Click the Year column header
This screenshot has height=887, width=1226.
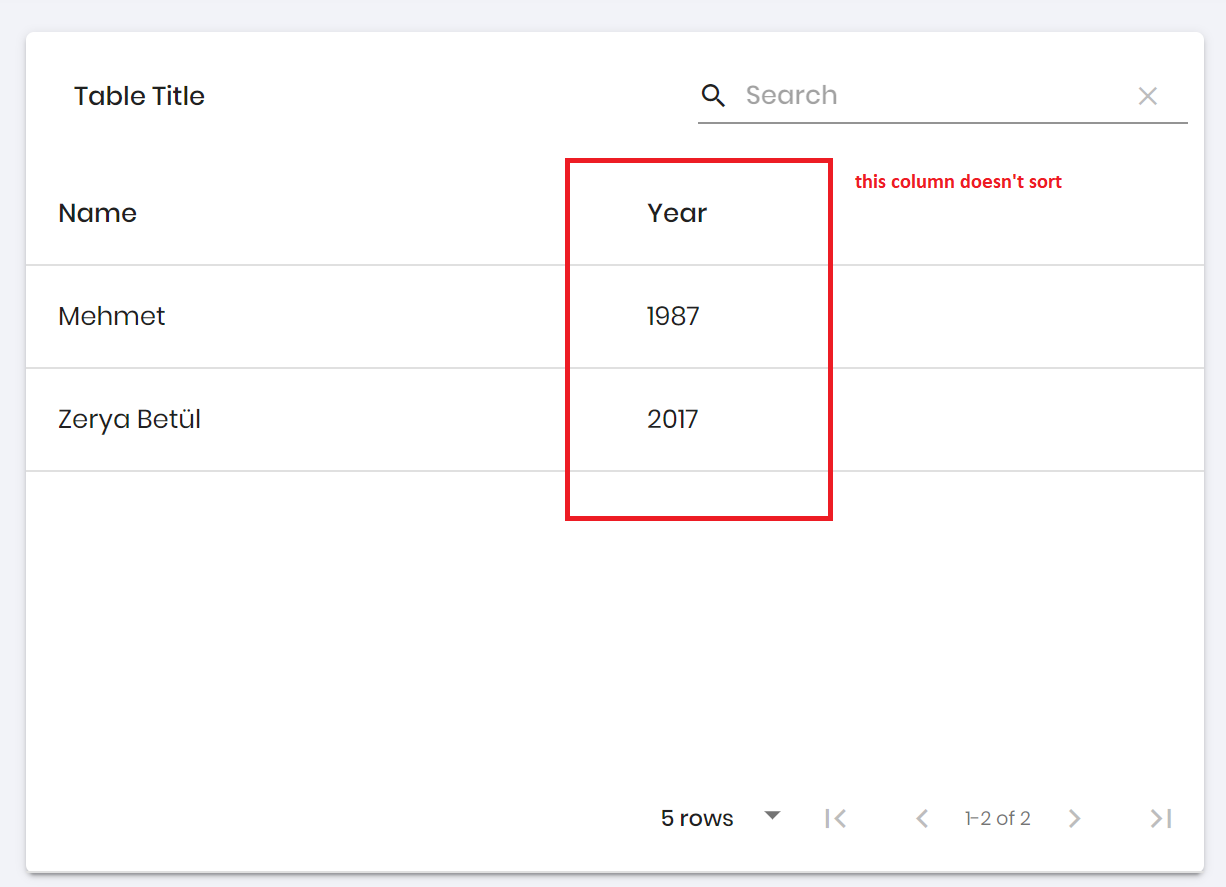676,213
